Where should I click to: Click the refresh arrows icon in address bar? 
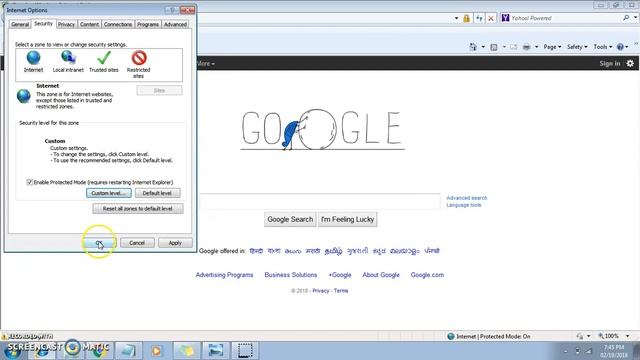click(479, 18)
